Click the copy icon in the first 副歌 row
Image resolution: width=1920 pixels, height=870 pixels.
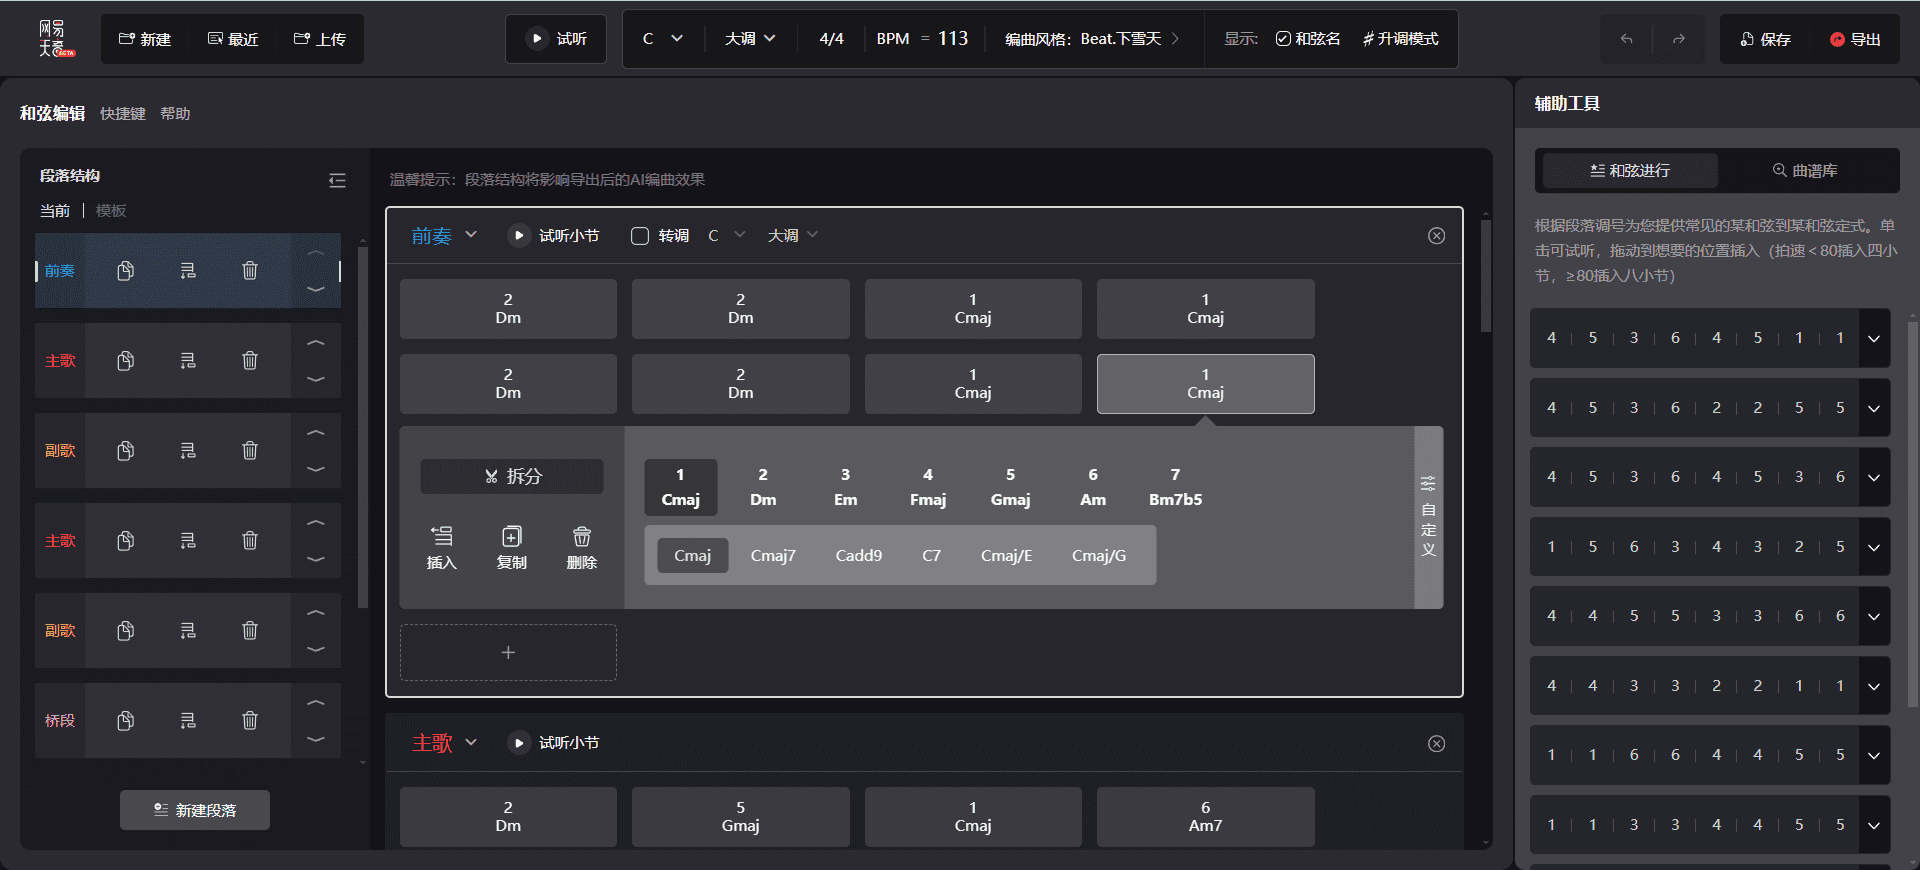(125, 451)
